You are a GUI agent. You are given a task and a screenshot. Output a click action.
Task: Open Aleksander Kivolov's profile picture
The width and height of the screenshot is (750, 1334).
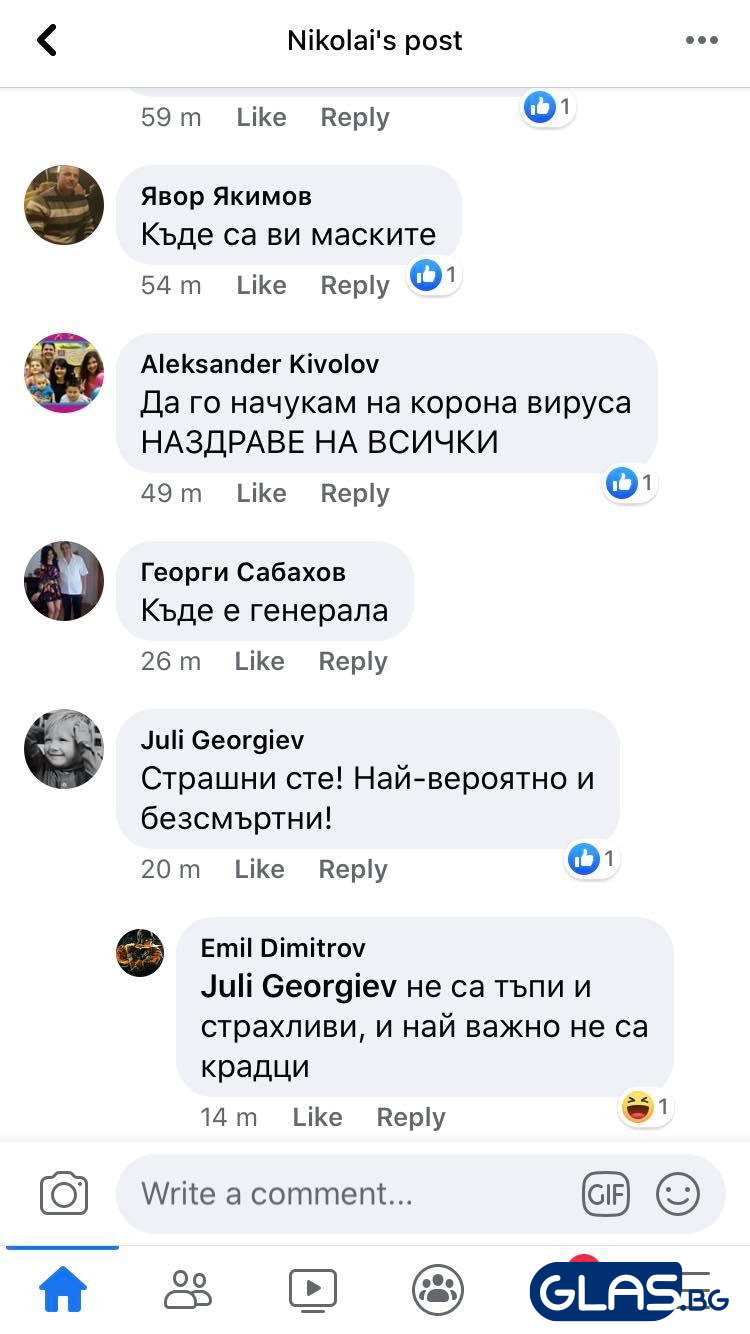click(64, 373)
